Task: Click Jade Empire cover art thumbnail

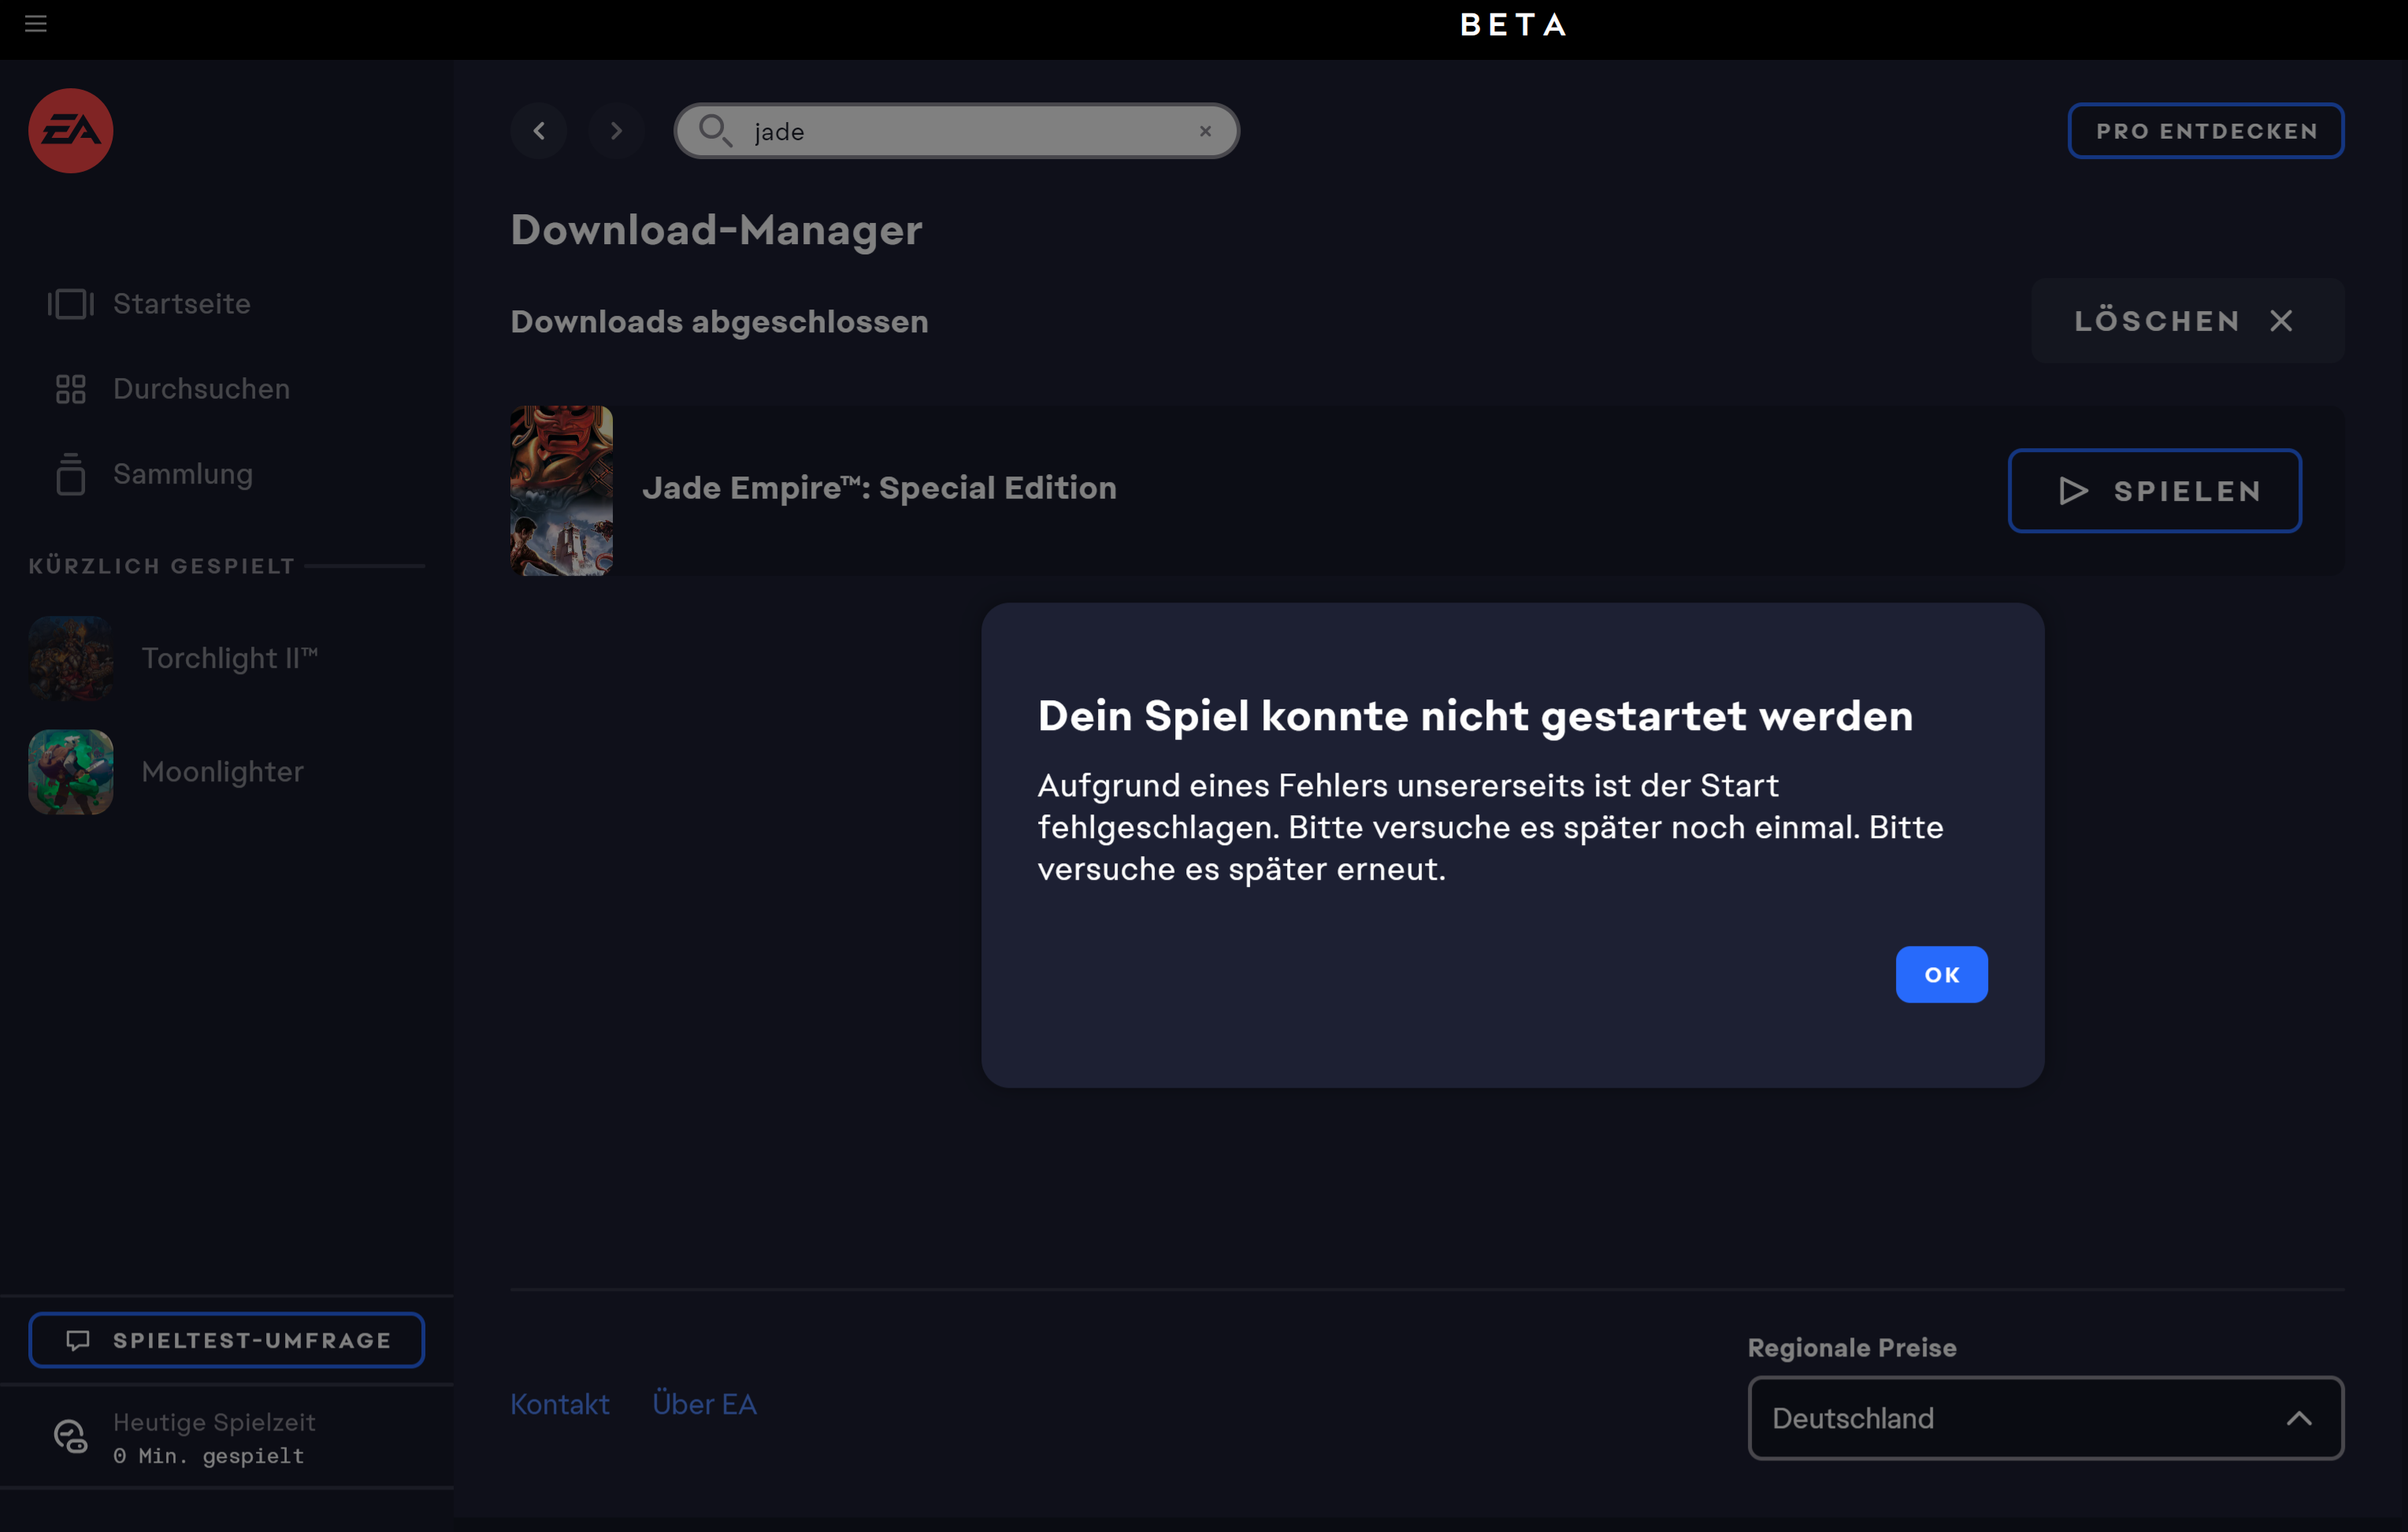Action: (562, 490)
